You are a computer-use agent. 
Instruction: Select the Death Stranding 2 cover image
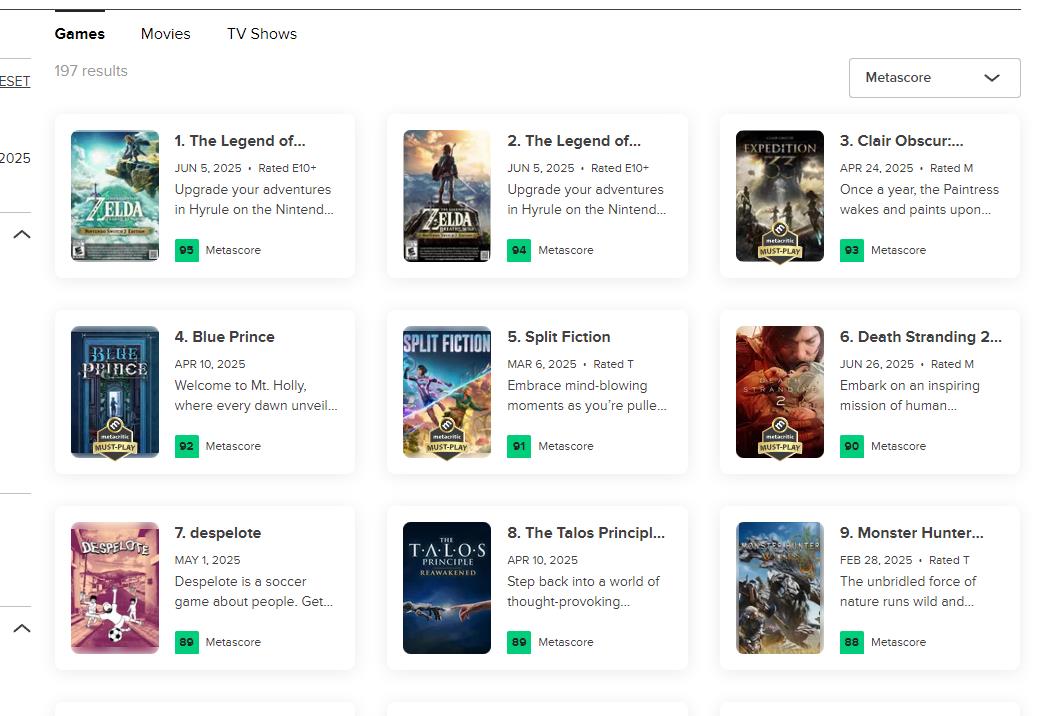(x=779, y=392)
